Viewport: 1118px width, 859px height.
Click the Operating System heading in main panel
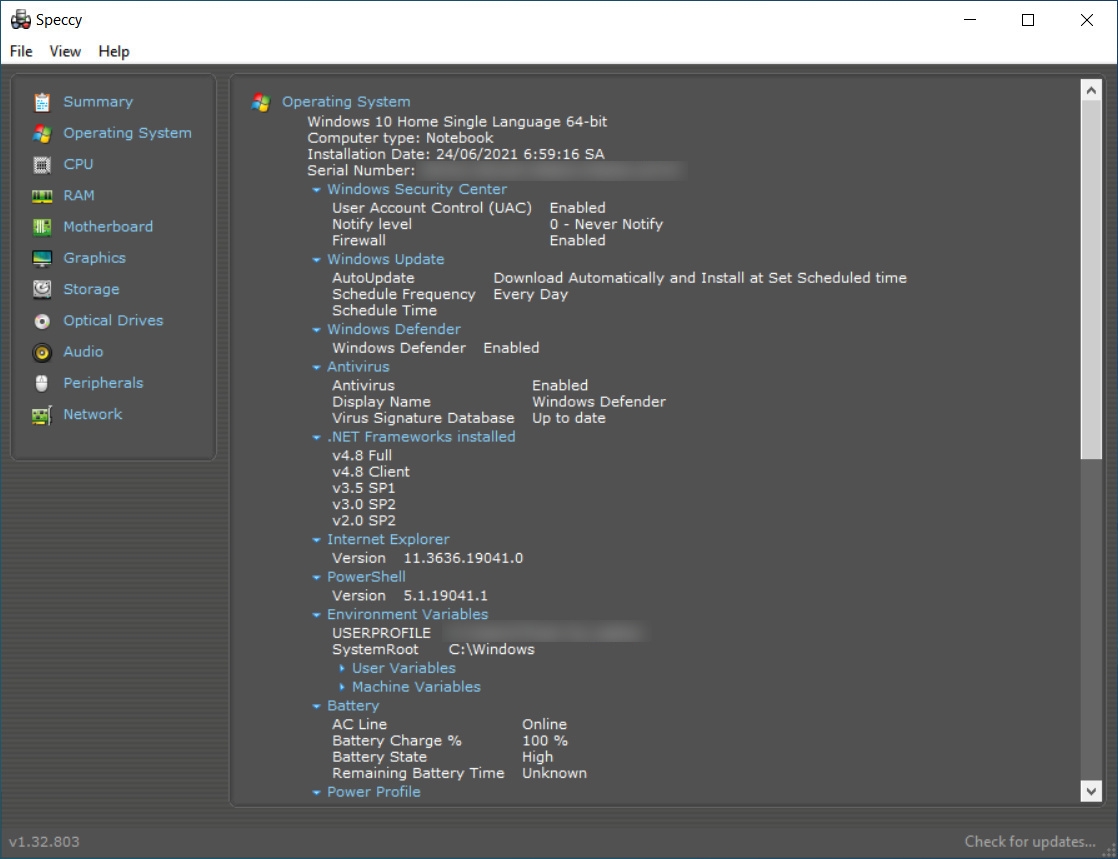point(346,102)
